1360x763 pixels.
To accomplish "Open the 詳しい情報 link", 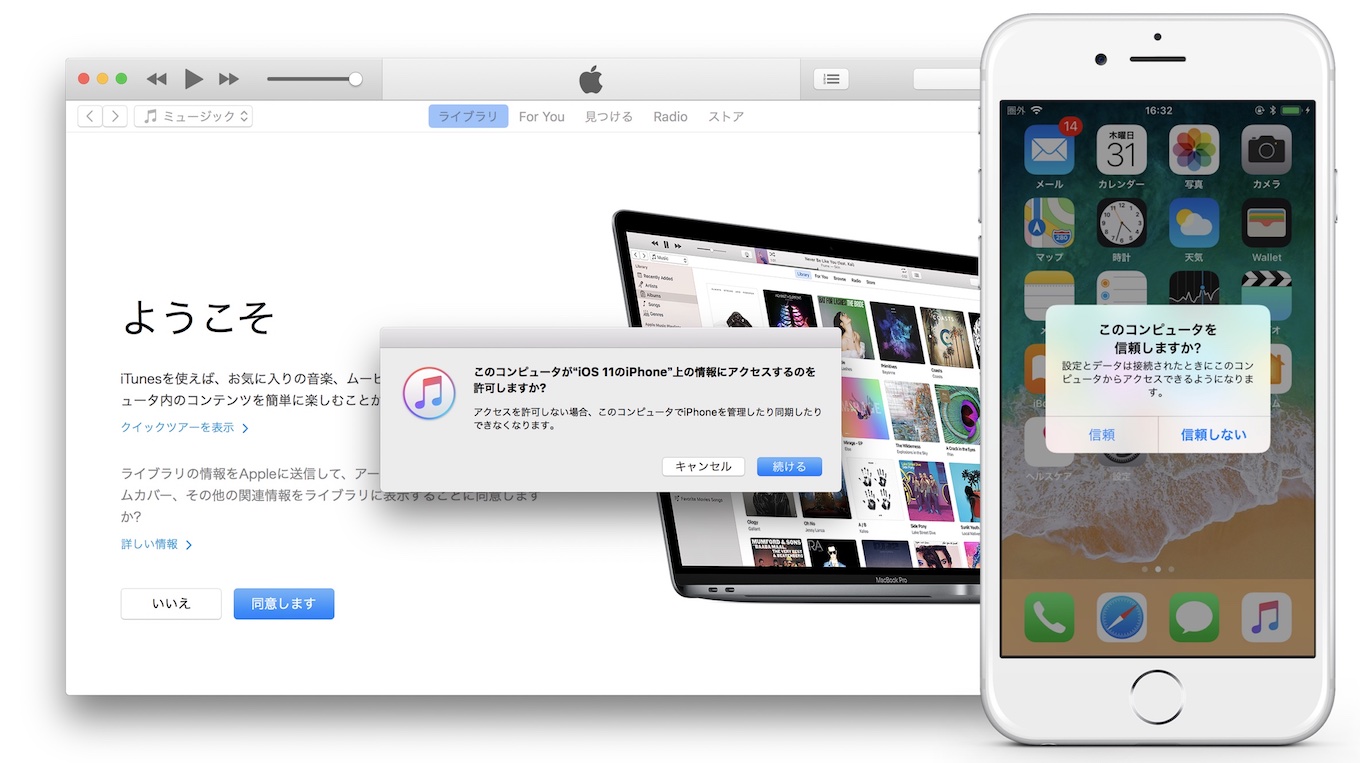I will (x=156, y=544).
